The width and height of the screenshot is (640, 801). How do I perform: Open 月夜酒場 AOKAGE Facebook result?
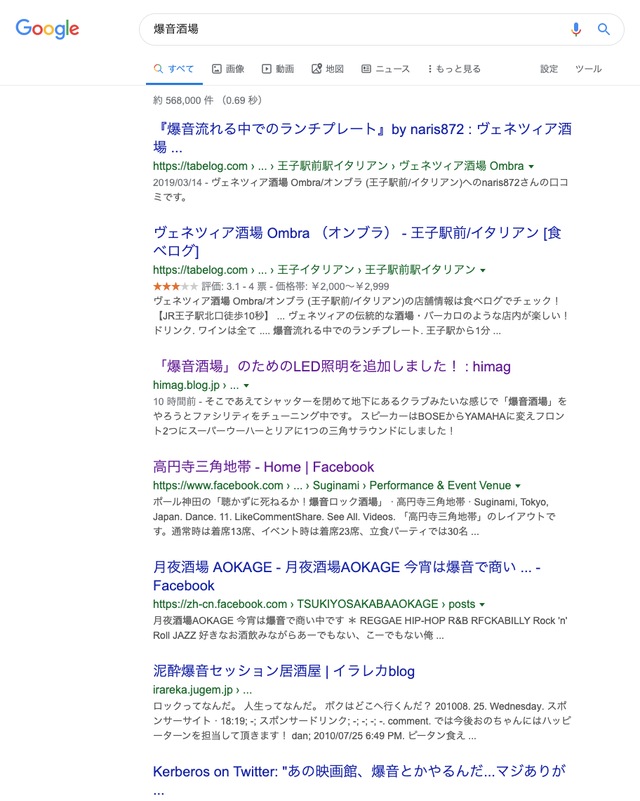pos(347,576)
